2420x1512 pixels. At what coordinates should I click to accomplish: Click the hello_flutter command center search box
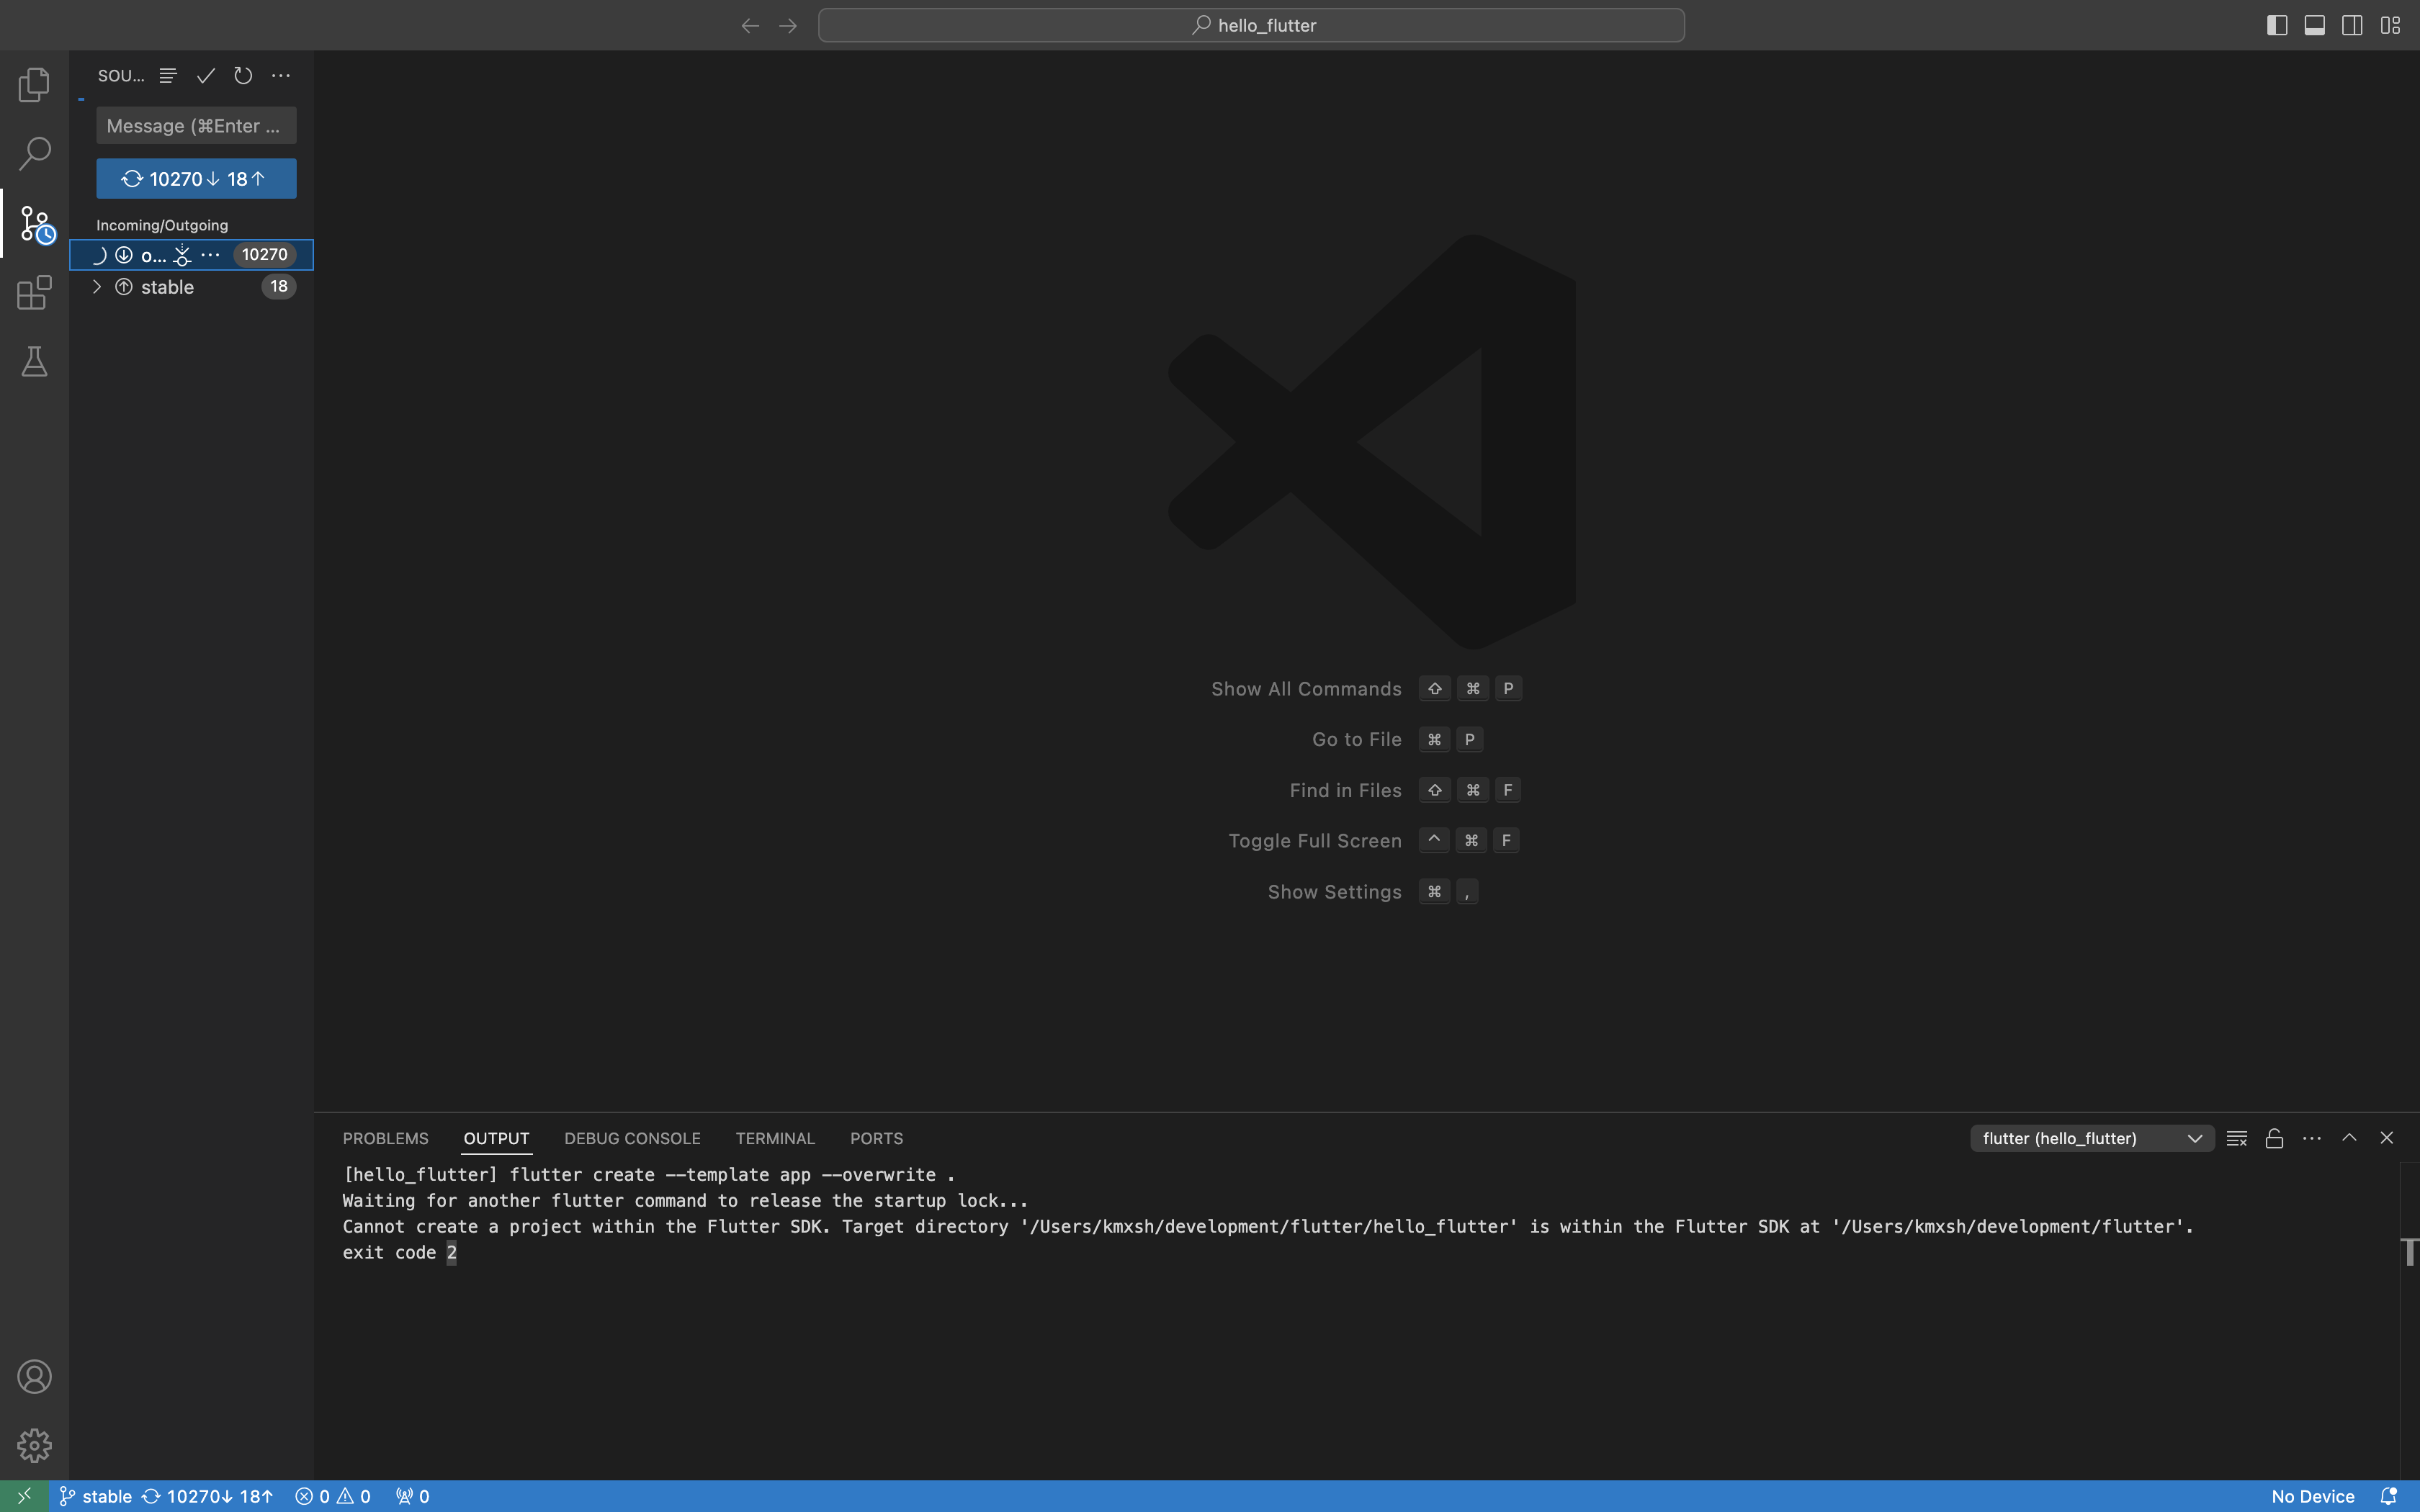(1251, 25)
